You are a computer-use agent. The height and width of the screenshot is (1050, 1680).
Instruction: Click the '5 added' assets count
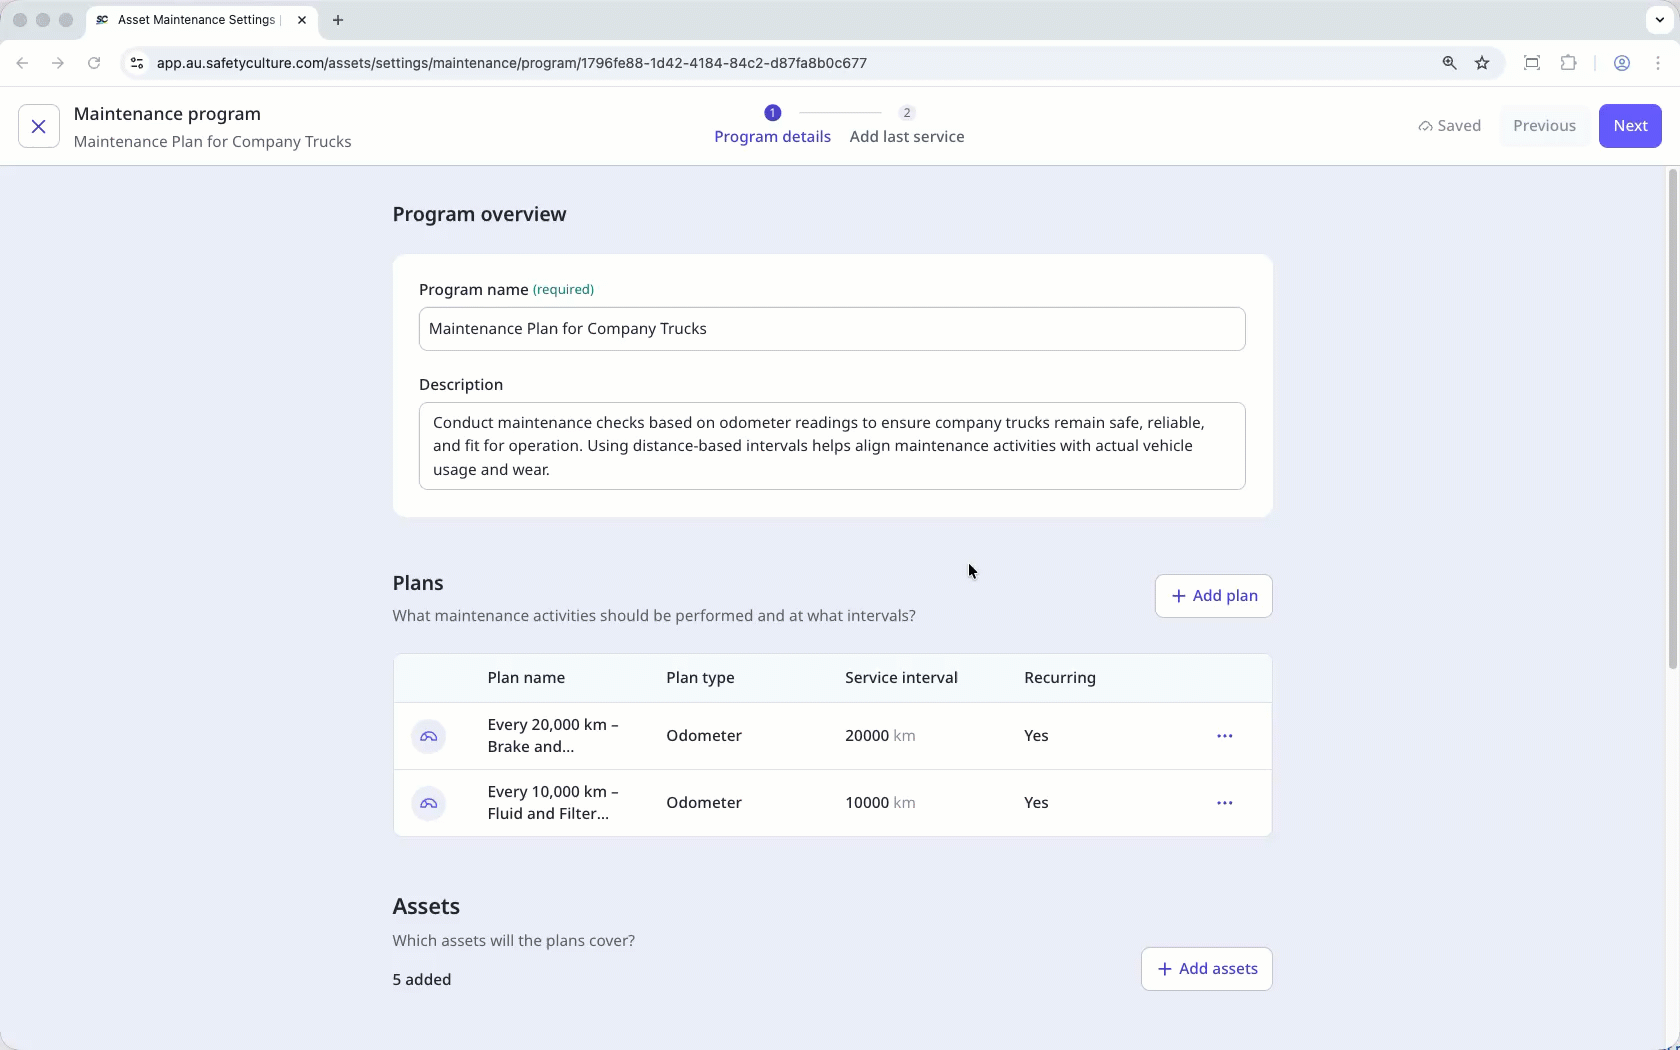coord(422,980)
